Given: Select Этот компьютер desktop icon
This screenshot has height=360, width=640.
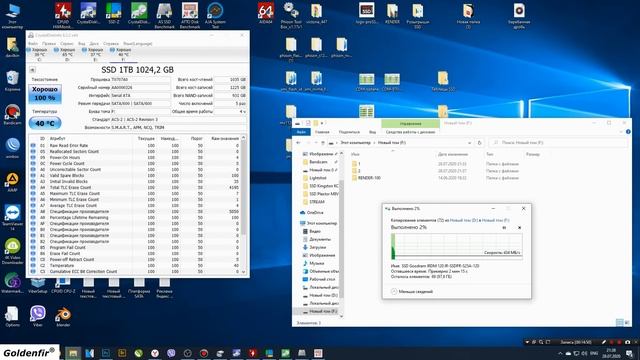Looking at the screenshot, I should [x=12, y=16].
